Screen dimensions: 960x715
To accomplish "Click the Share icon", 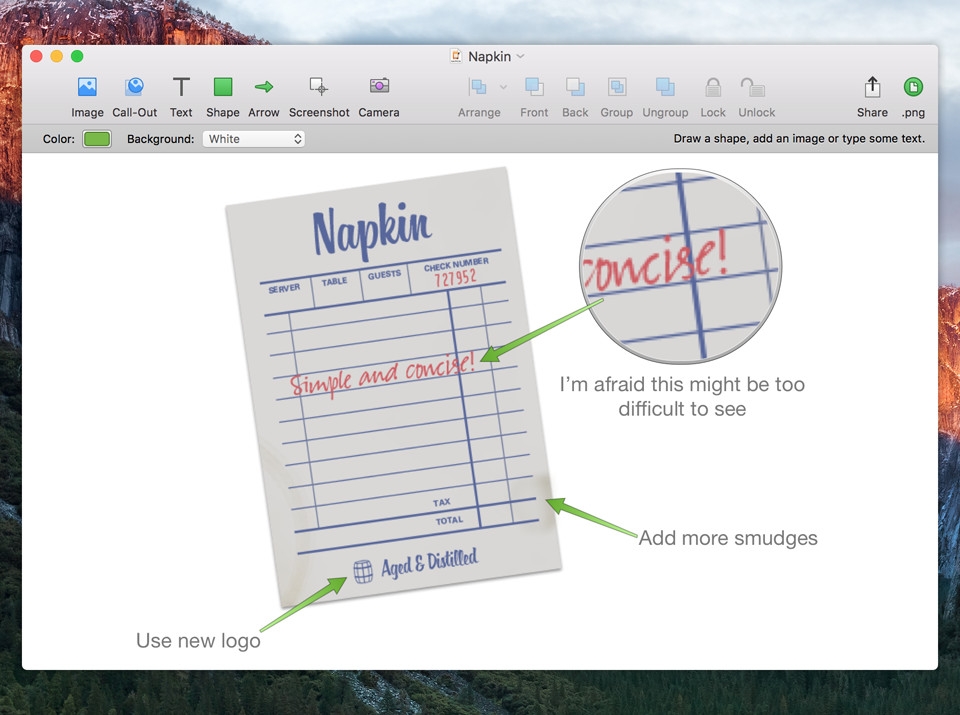I will 872,87.
